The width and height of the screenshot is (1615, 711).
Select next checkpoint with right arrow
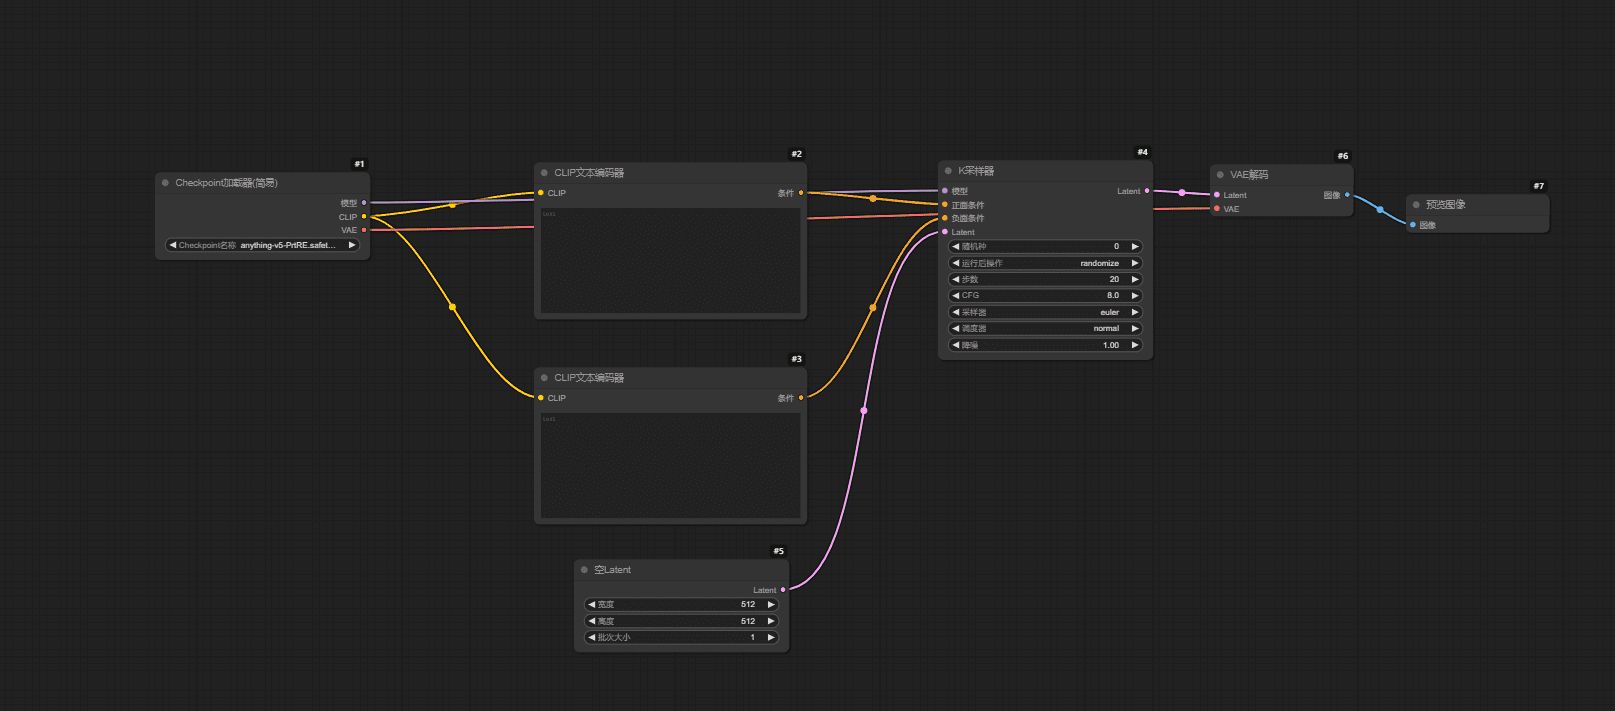(x=352, y=245)
